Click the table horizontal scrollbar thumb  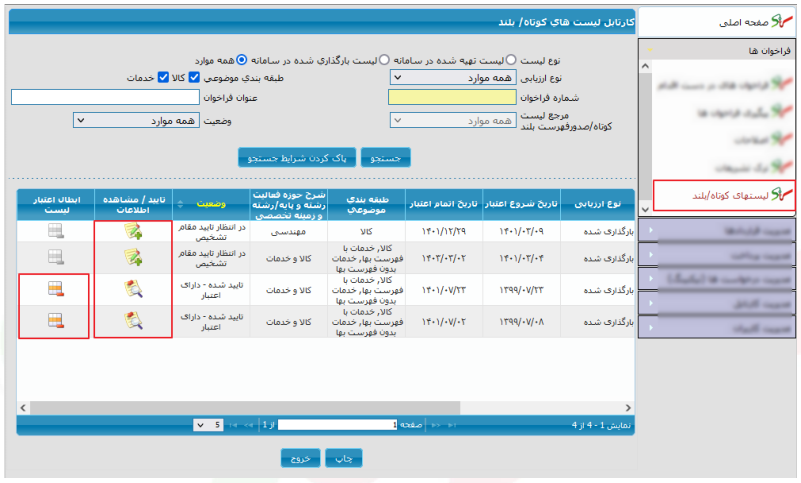click(245, 407)
